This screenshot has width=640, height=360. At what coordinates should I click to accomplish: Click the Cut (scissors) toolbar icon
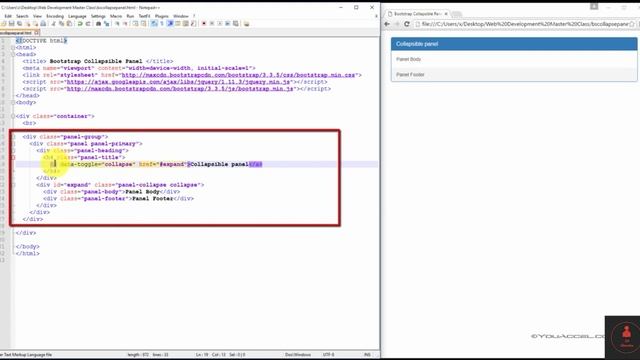[54, 24]
